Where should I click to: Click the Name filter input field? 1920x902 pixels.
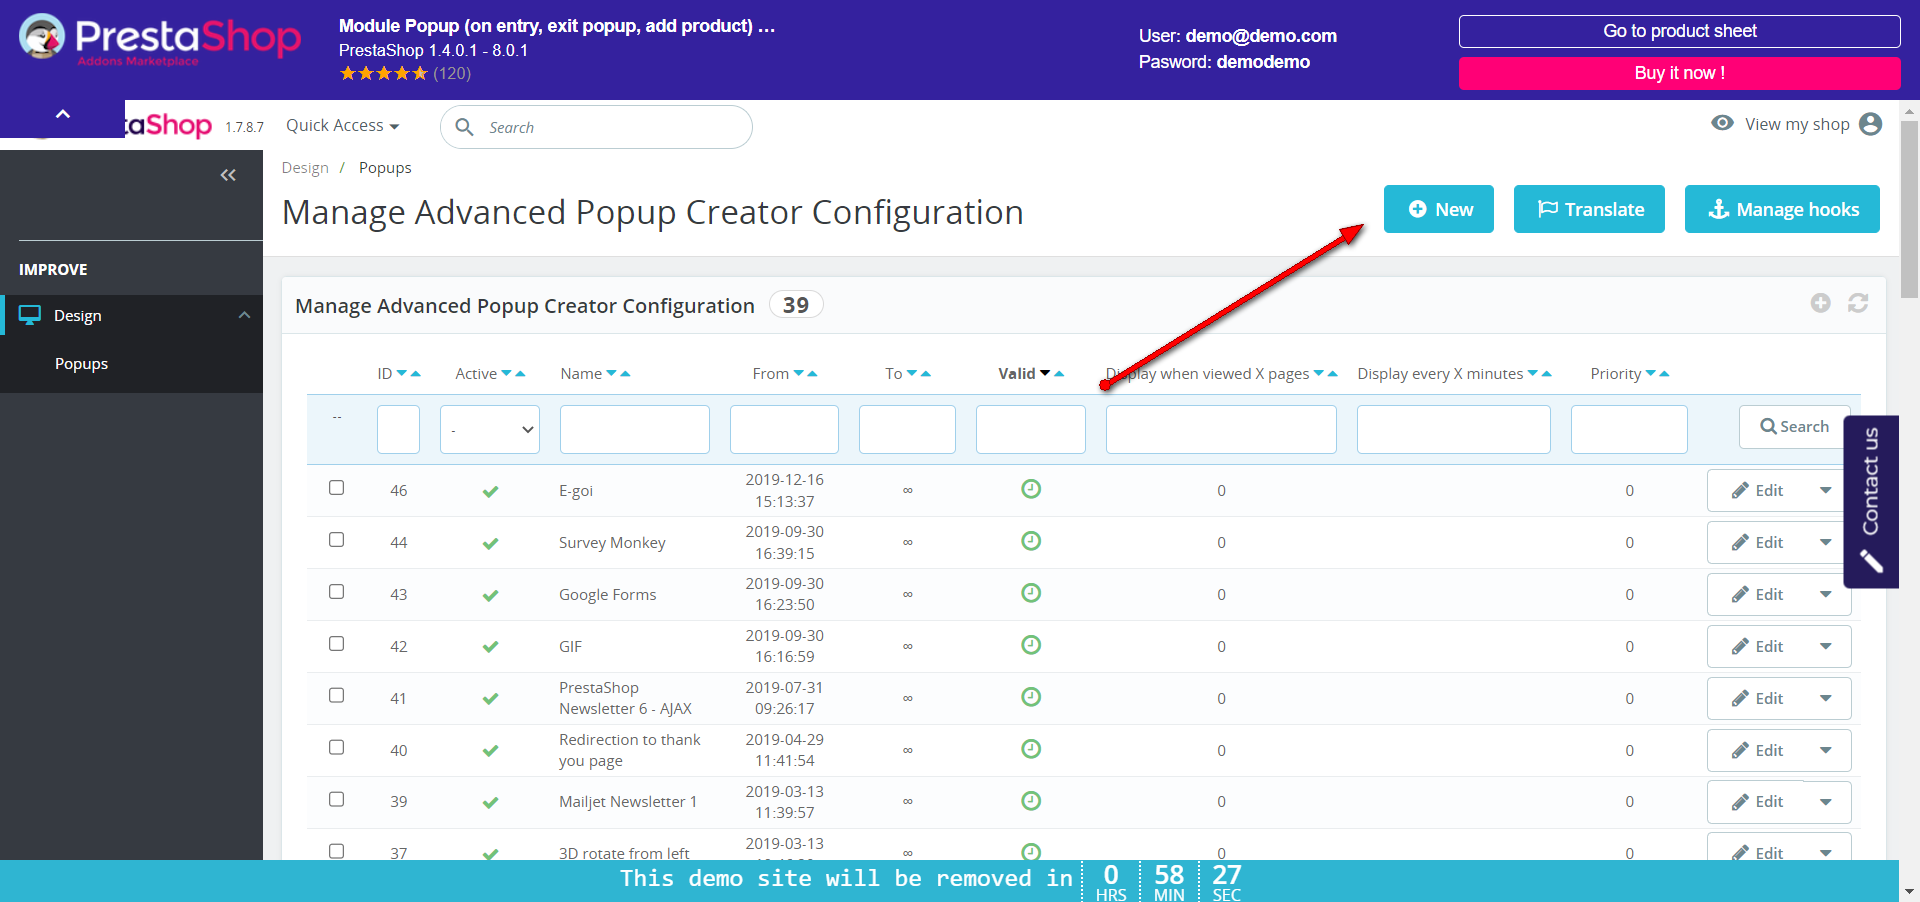coord(635,429)
